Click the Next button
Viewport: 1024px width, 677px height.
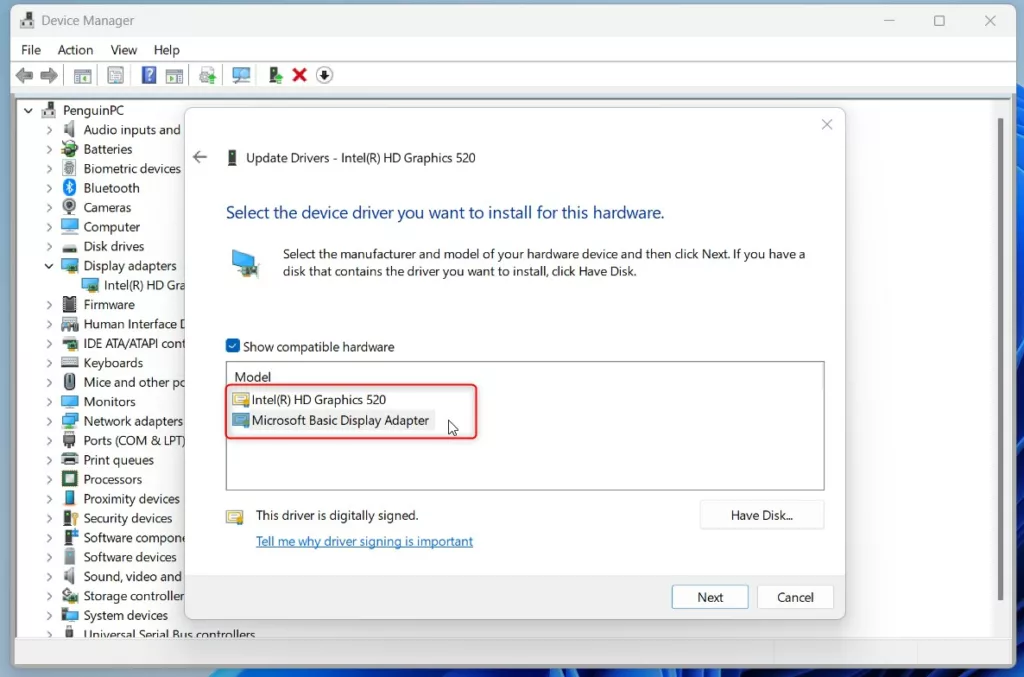pos(710,597)
